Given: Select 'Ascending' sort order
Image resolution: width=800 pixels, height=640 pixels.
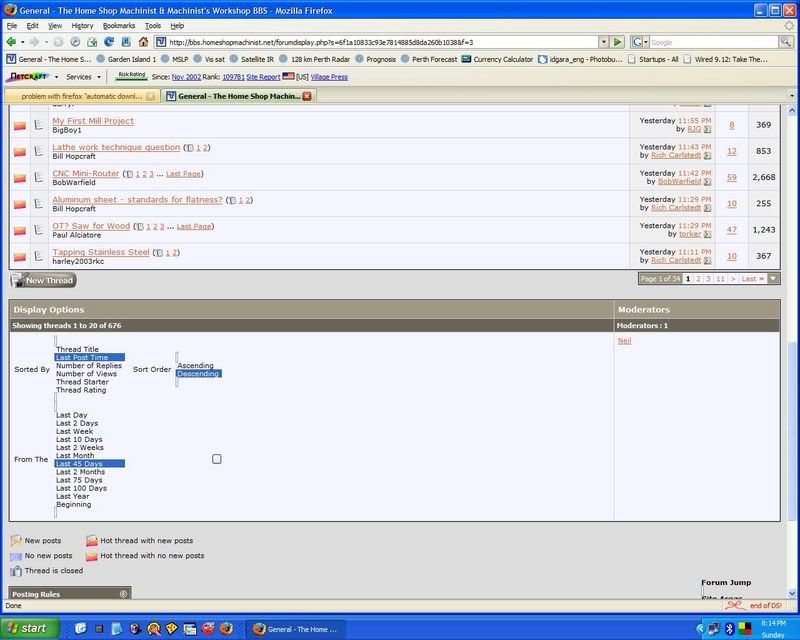Looking at the screenshot, I should click(195, 365).
